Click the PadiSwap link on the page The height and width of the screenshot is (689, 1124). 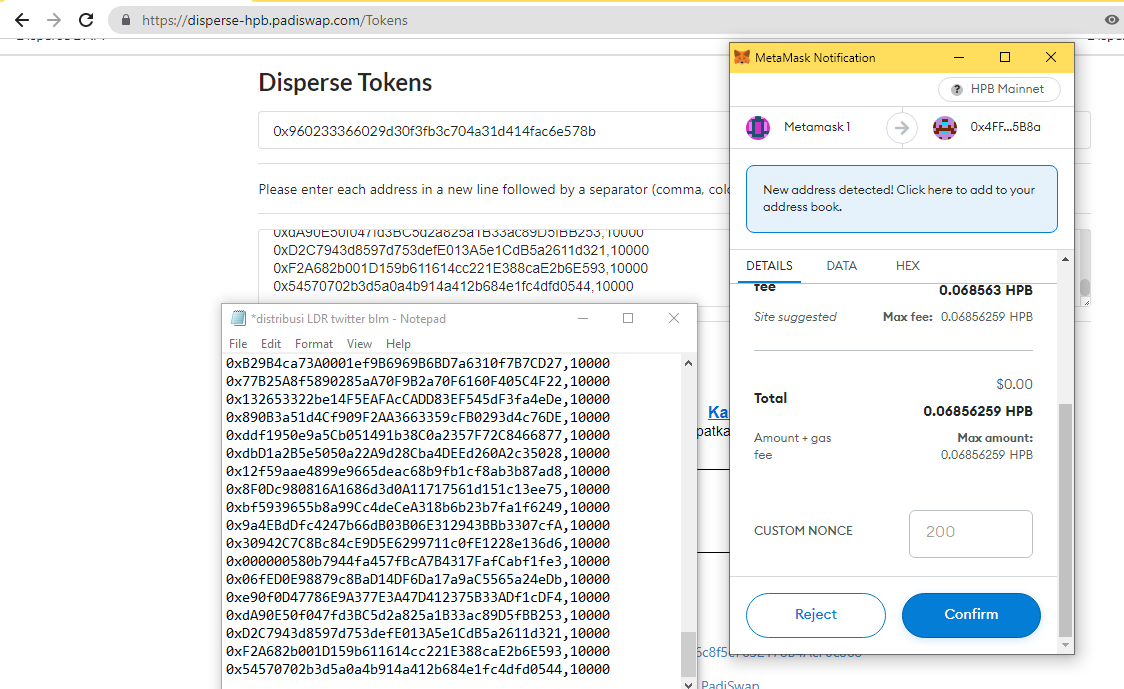click(x=730, y=684)
